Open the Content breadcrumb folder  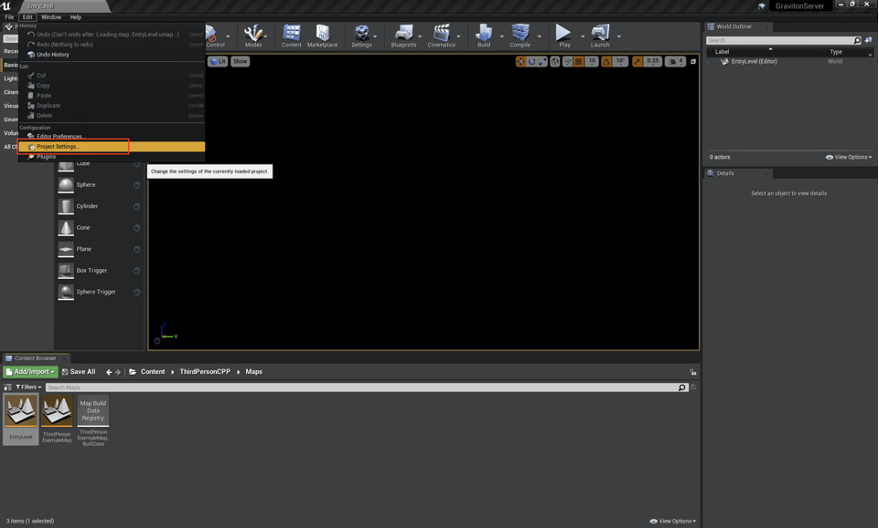pos(152,372)
